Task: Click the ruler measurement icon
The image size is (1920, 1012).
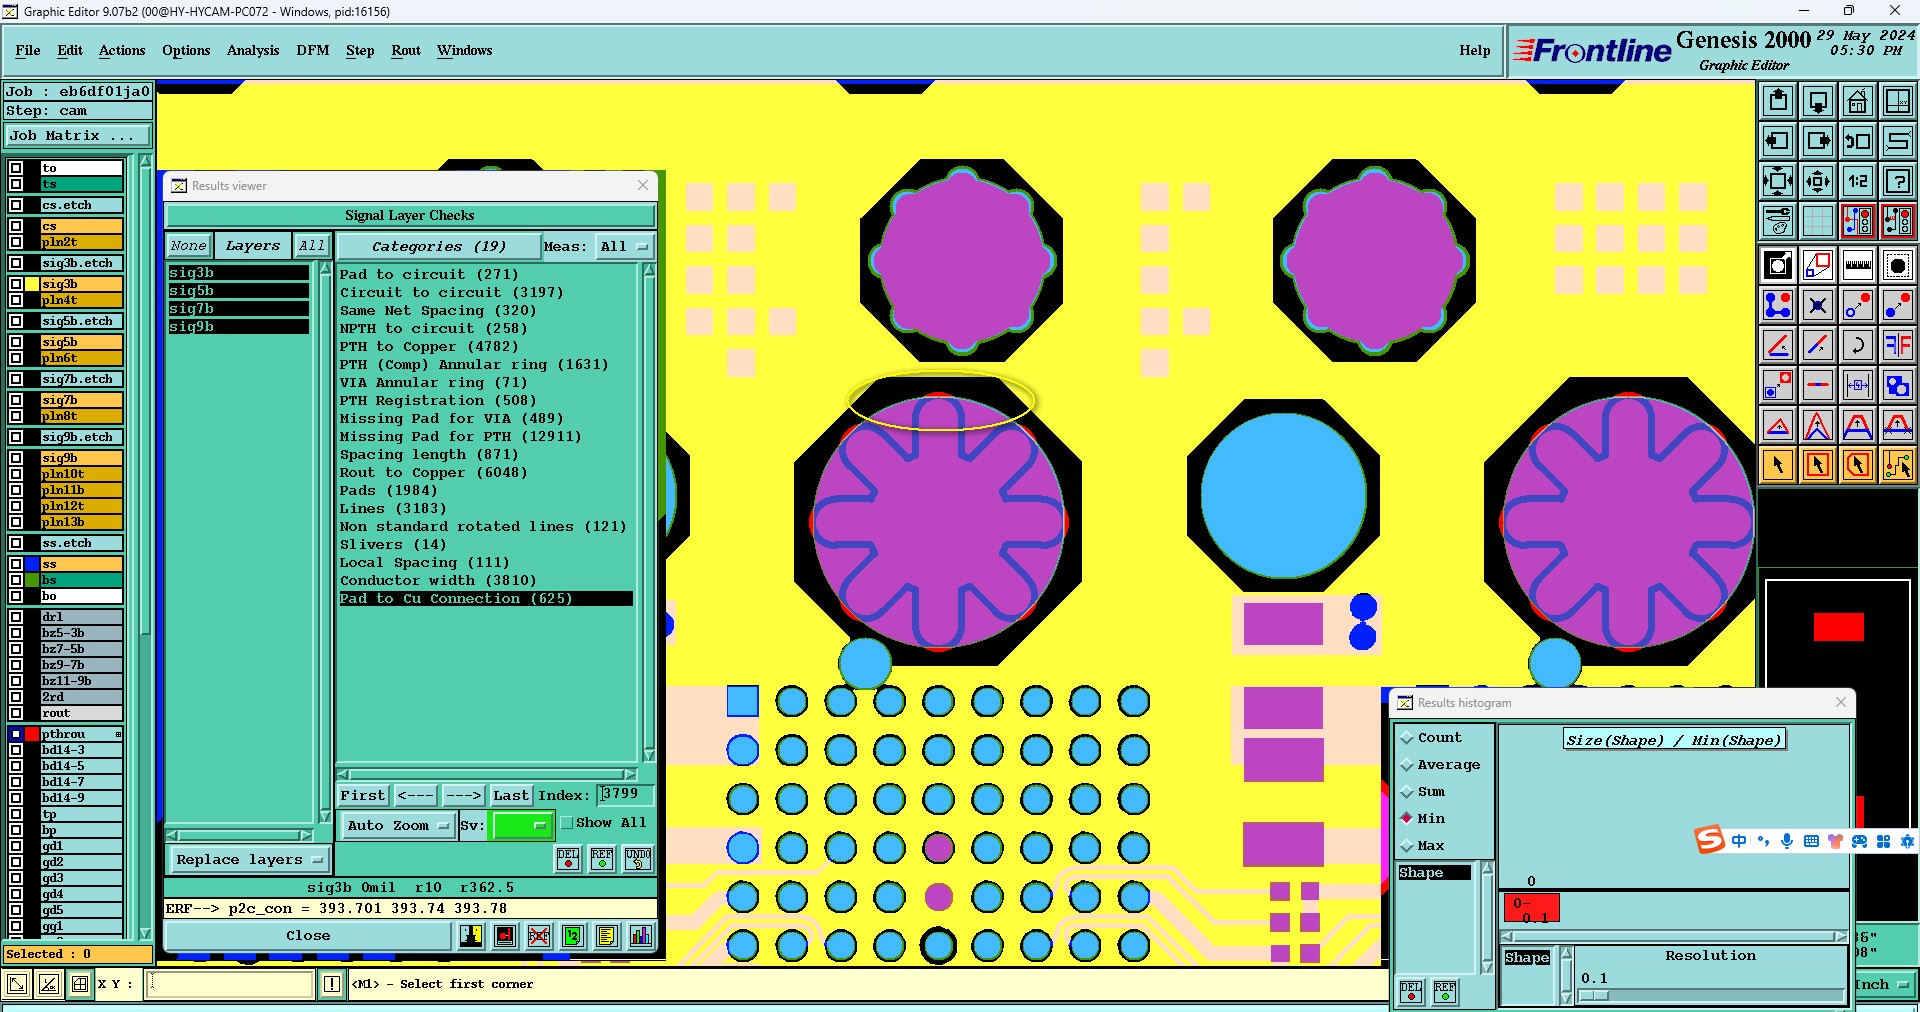Action: point(1858,265)
